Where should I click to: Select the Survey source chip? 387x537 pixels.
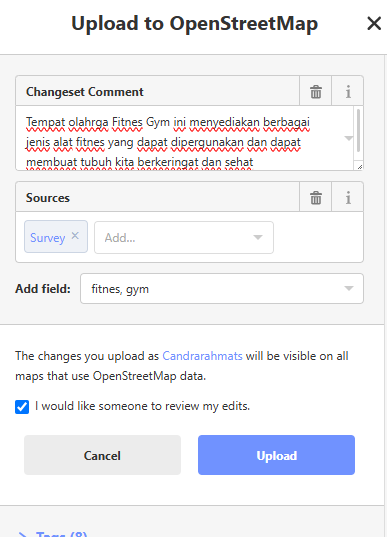coord(48,237)
